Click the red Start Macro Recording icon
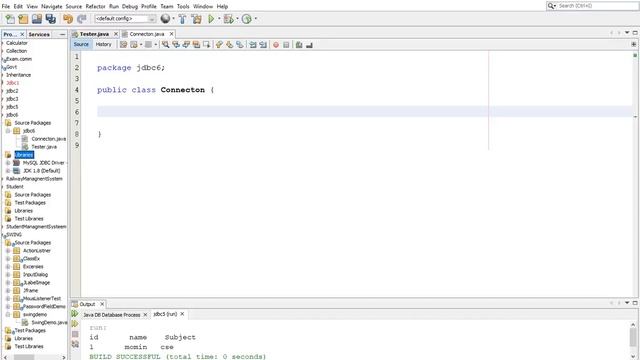The image size is (640, 360). pyautogui.click(x=276, y=45)
